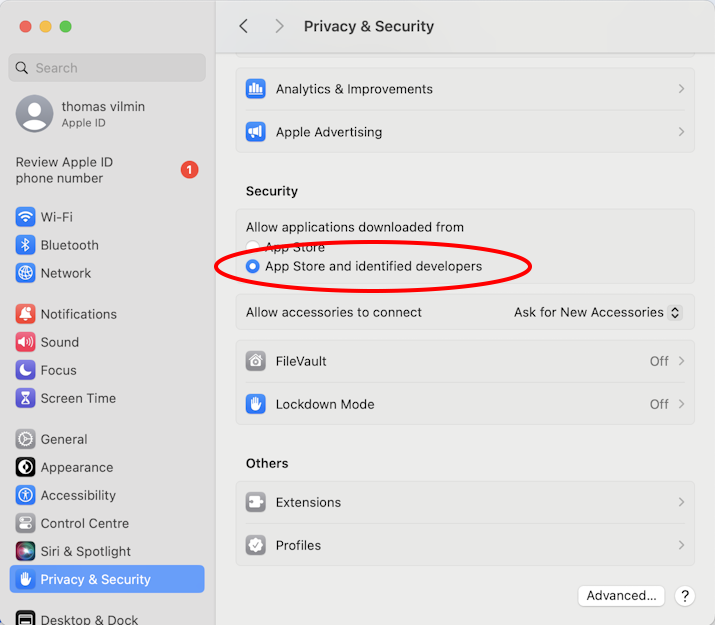Click the help question mark button

[685, 595]
